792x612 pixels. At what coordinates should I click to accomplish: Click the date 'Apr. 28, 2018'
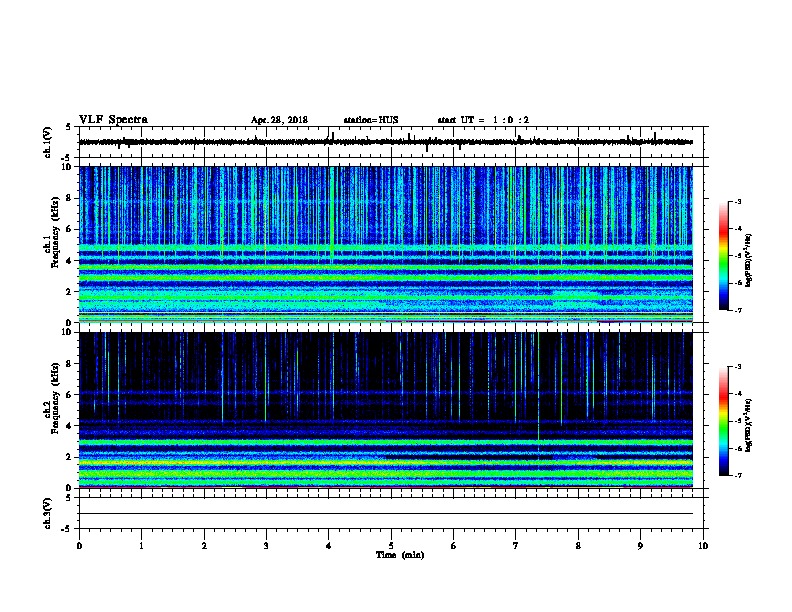[x=279, y=120]
